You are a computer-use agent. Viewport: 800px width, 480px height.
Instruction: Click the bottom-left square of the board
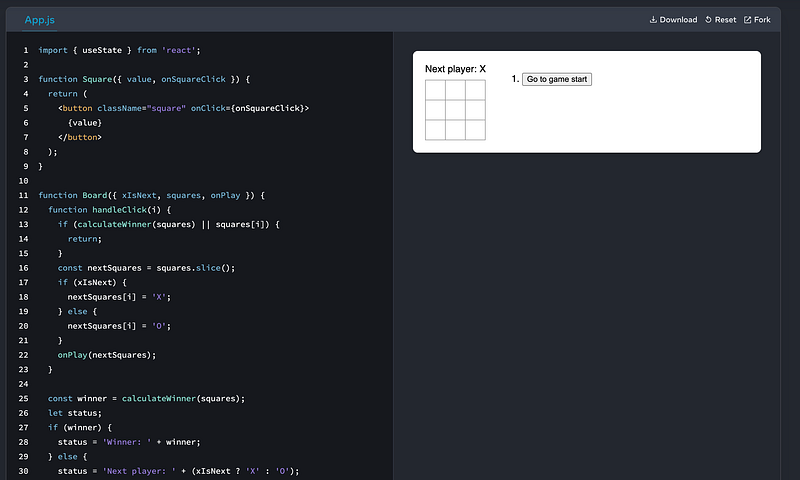(x=435, y=130)
